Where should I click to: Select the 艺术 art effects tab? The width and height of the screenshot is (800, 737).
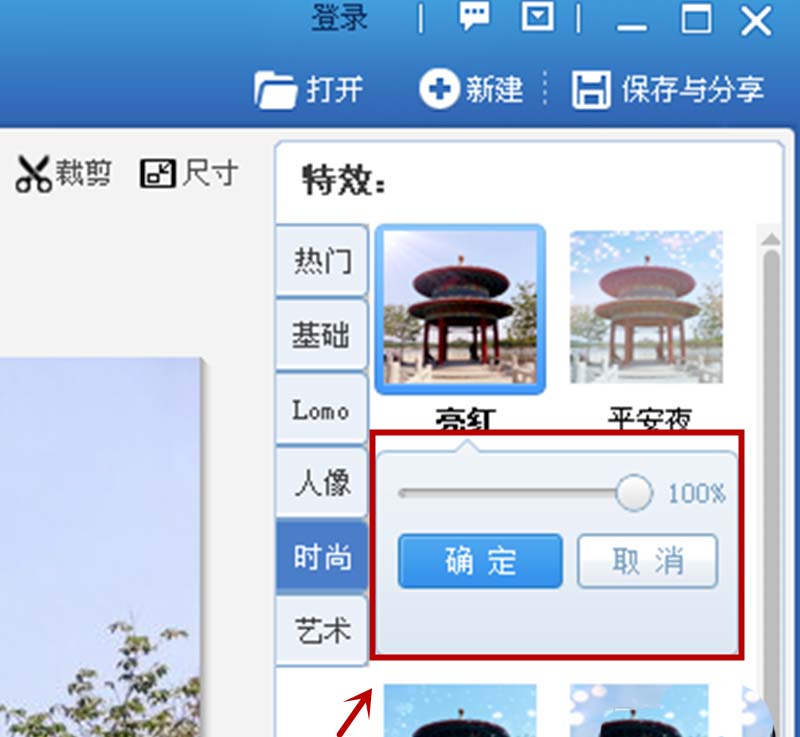pos(322,630)
